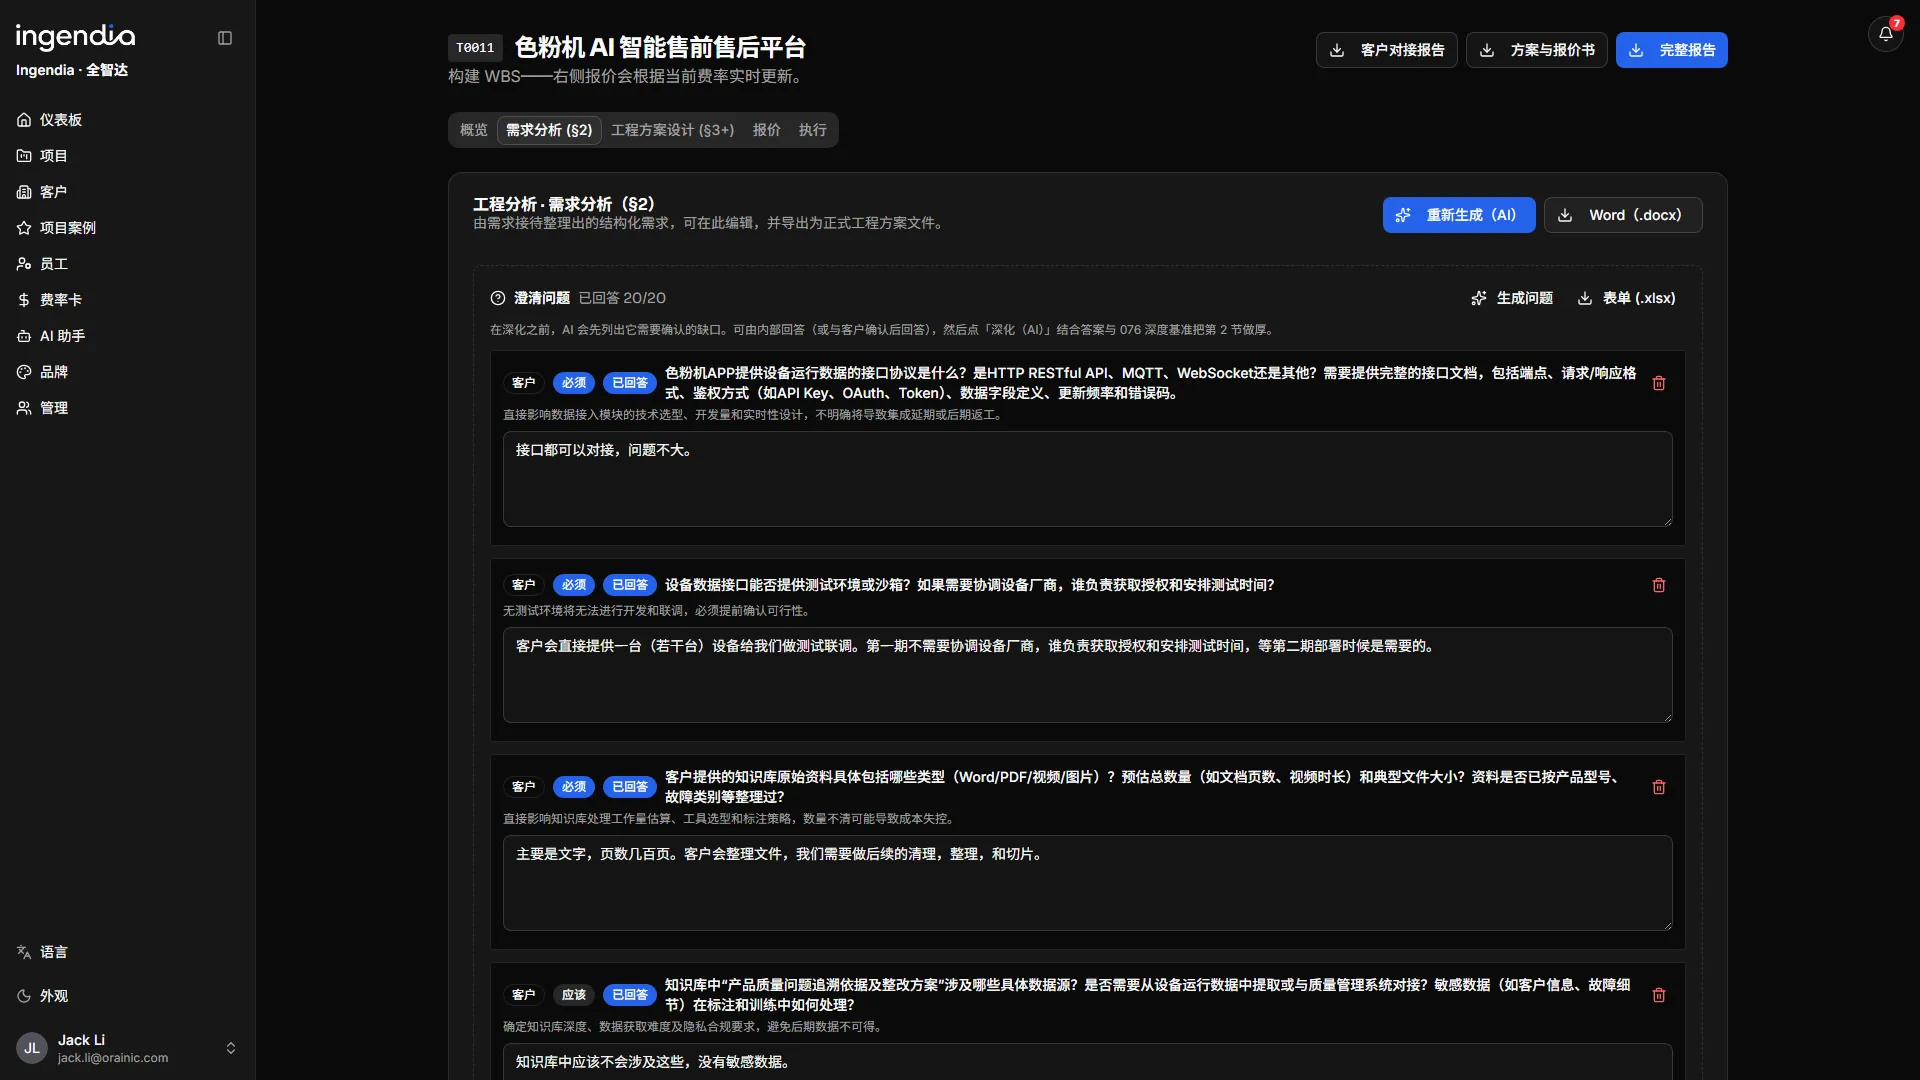Open 品牌 in the sidebar
Viewport: 1920px width, 1080px height.
[x=128, y=372]
